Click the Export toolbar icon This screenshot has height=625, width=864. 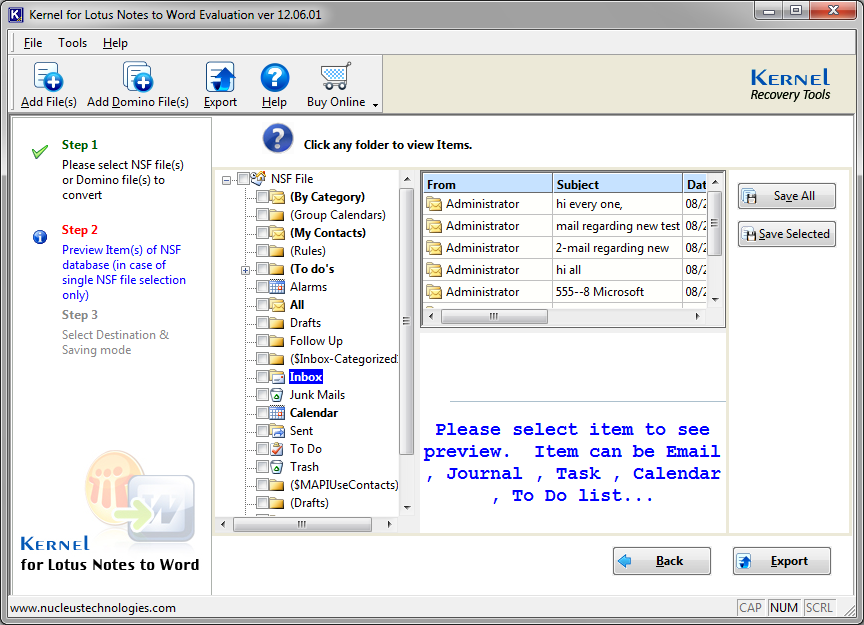(220, 77)
